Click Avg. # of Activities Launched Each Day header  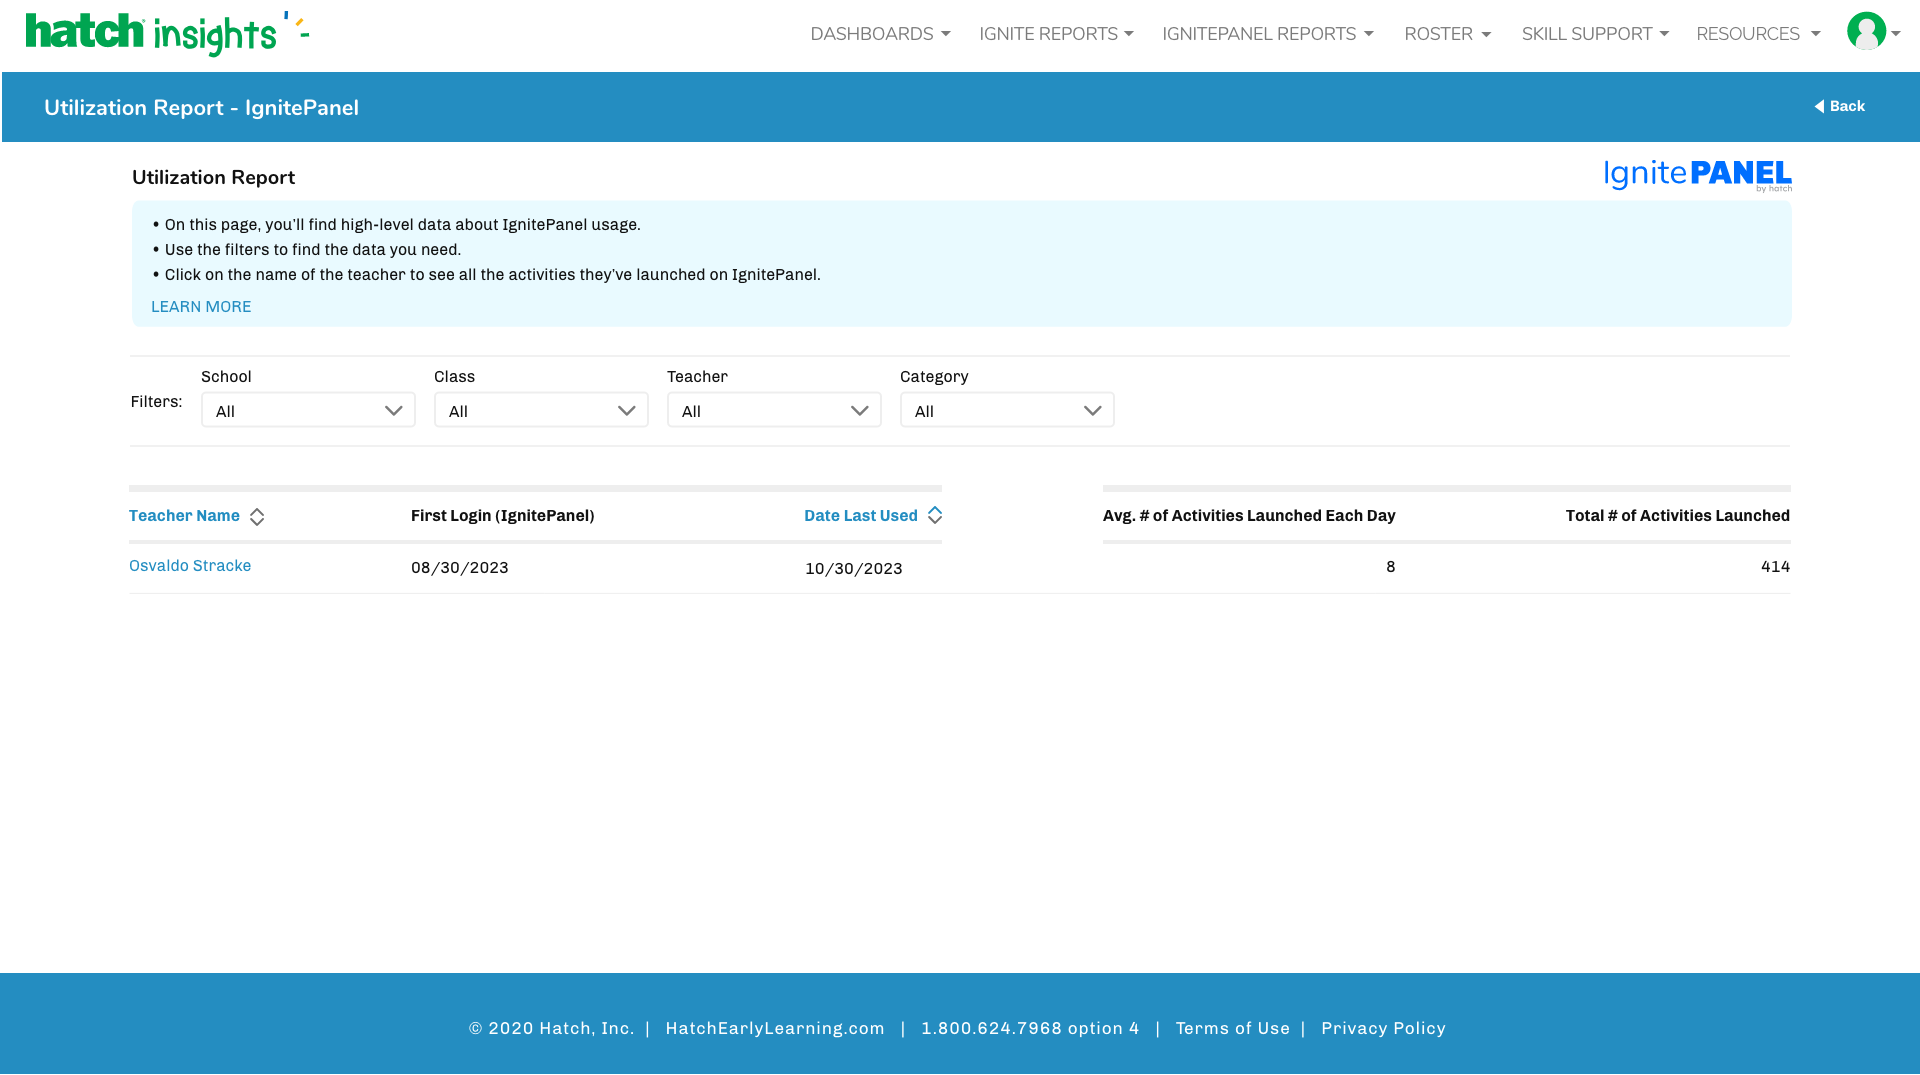[1249, 516]
